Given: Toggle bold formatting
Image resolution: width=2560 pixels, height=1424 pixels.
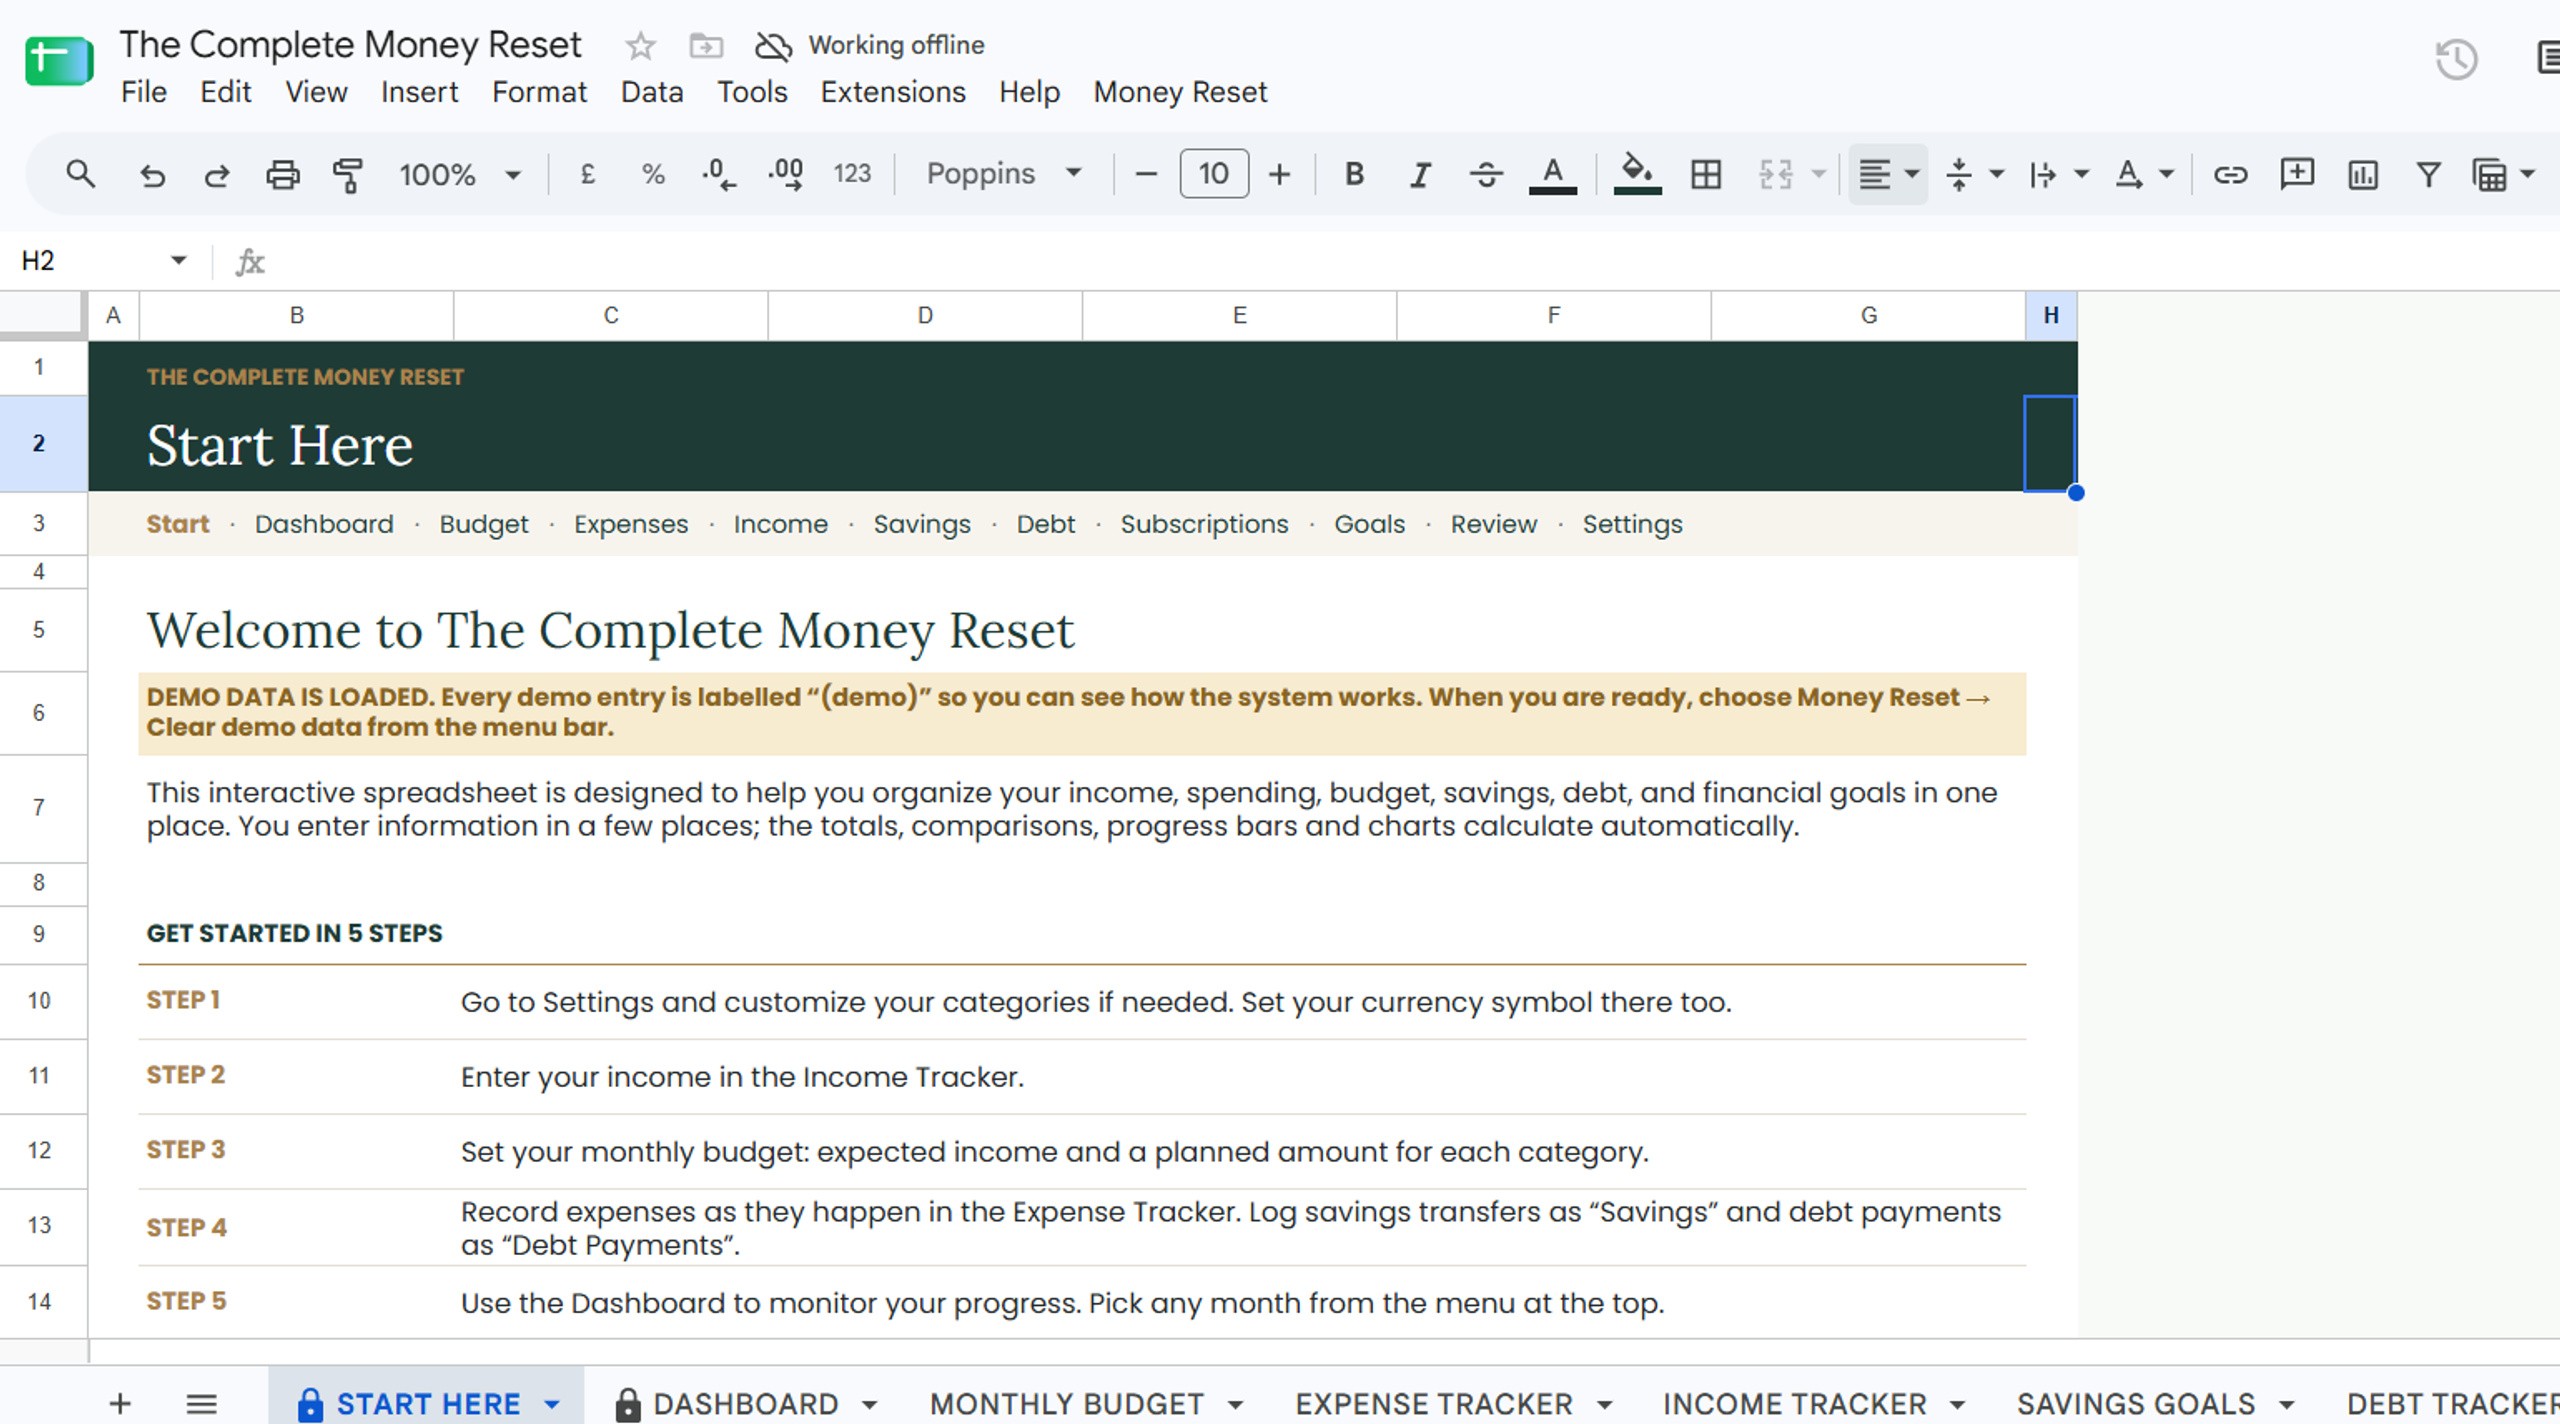Looking at the screenshot, I should coord(1354,174).
